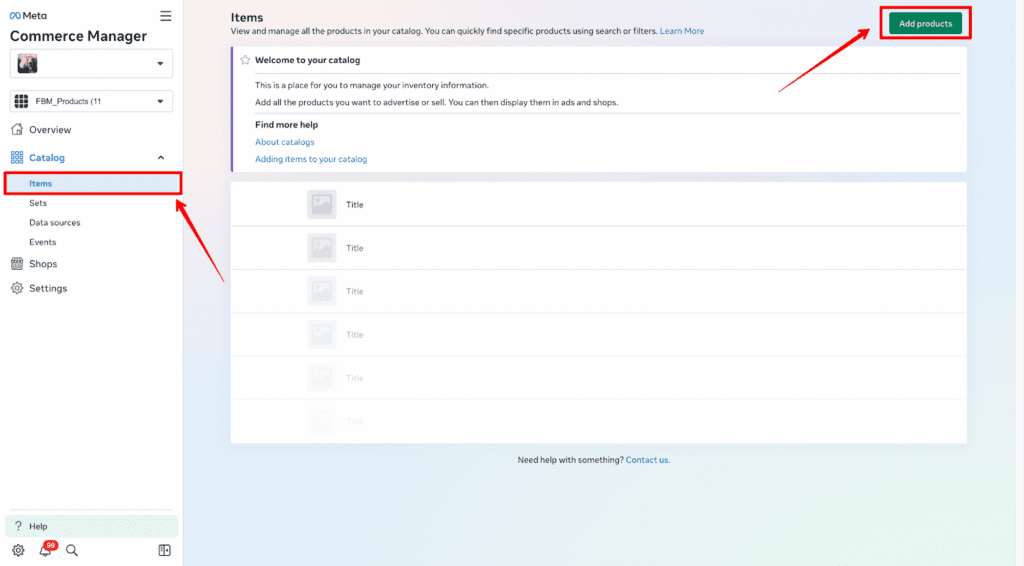Screen dimensions: 1024x566
Task: Click the Overview home icon
Action: [17, 129]
